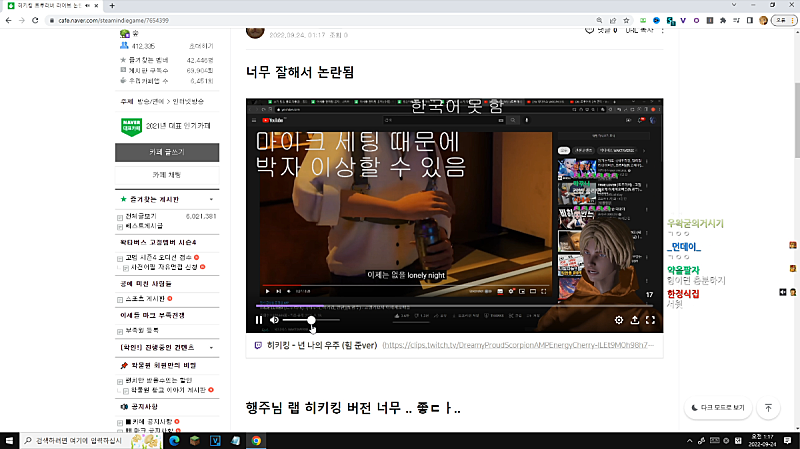Click the blue play-arrow extension icon

pos(657,20)
